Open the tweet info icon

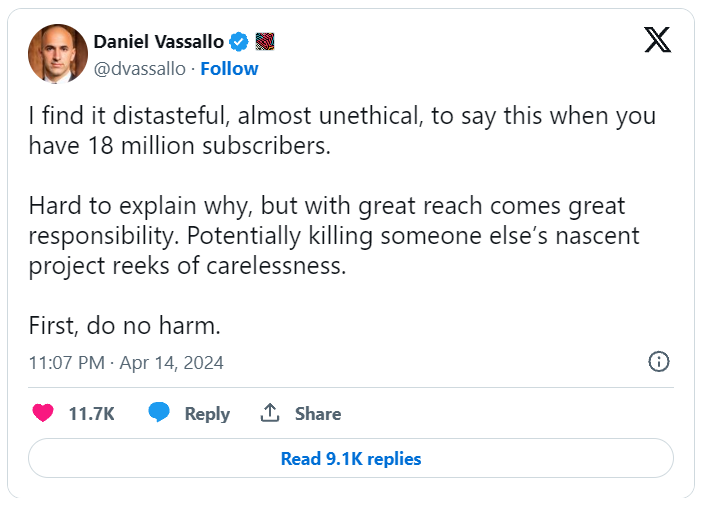(x=659, y=362)
